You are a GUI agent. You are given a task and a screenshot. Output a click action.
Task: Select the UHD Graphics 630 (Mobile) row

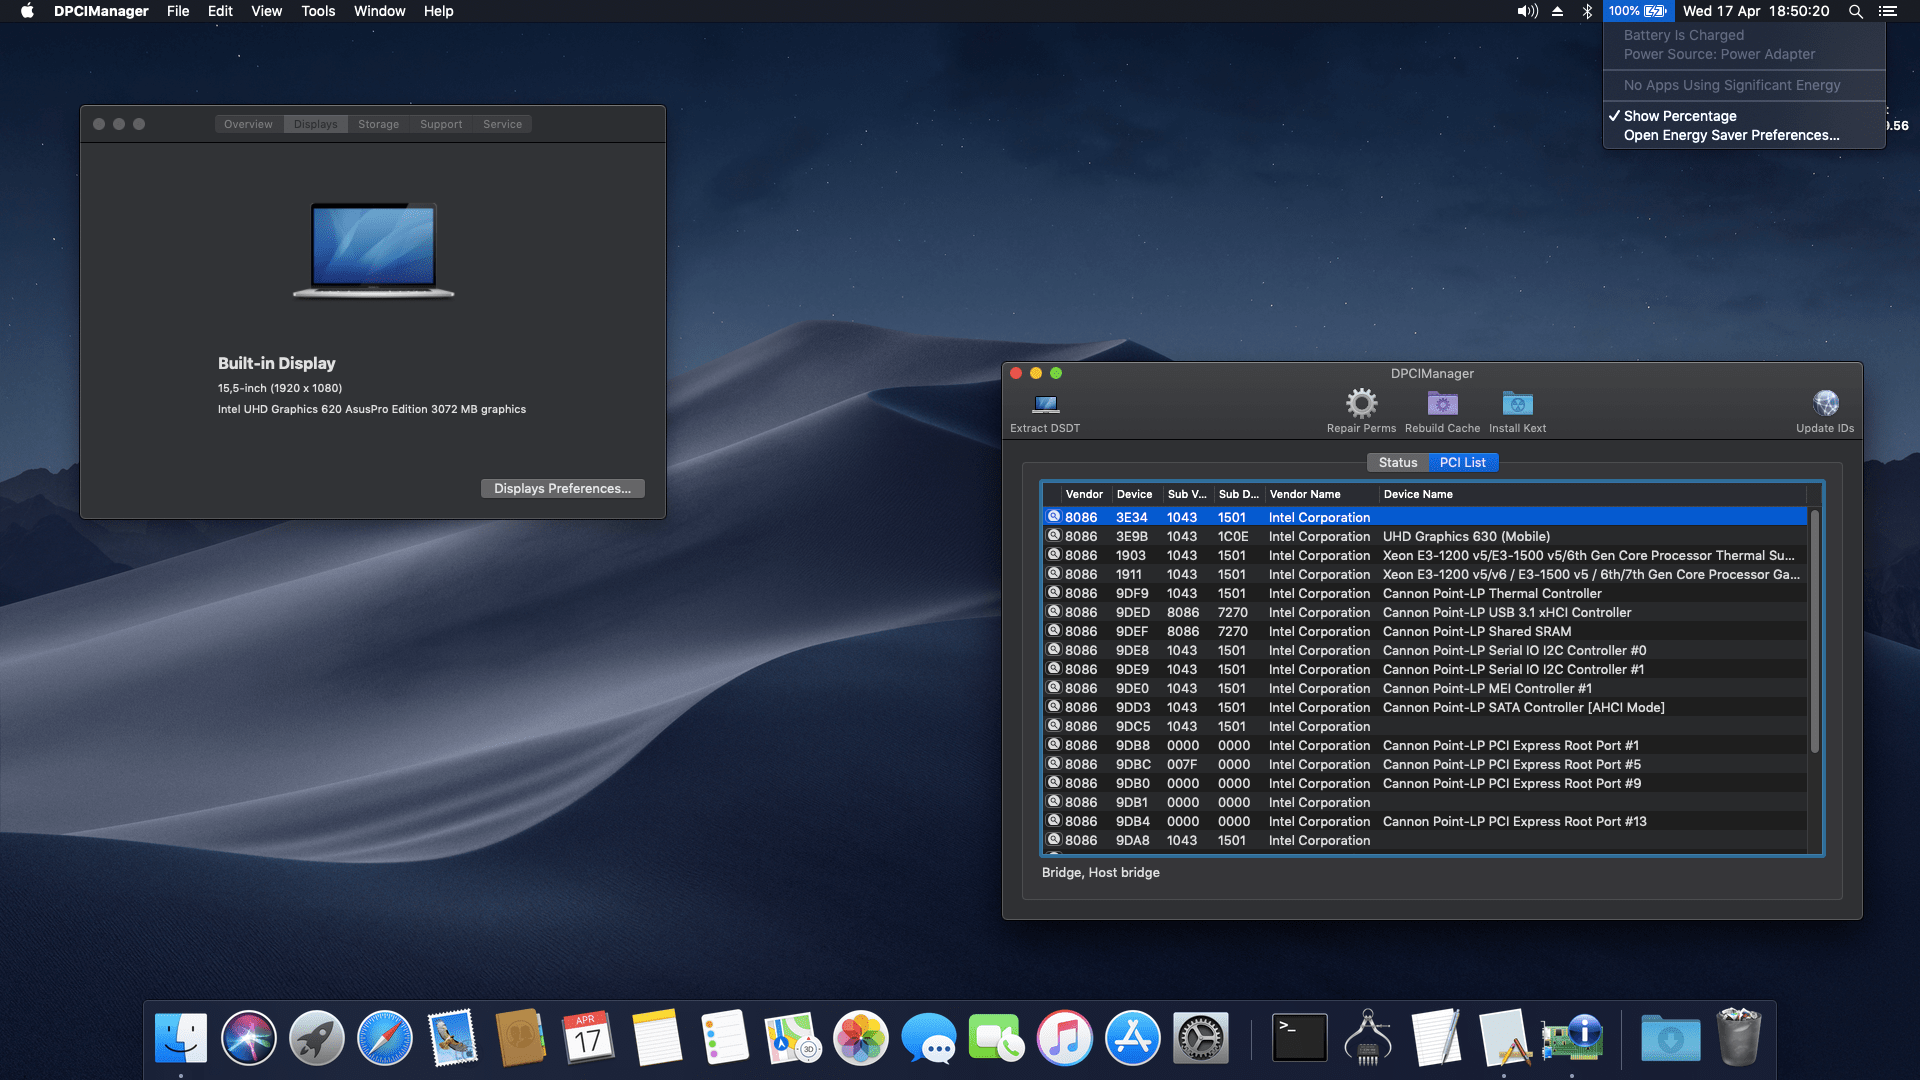(x=1466, y=536)
